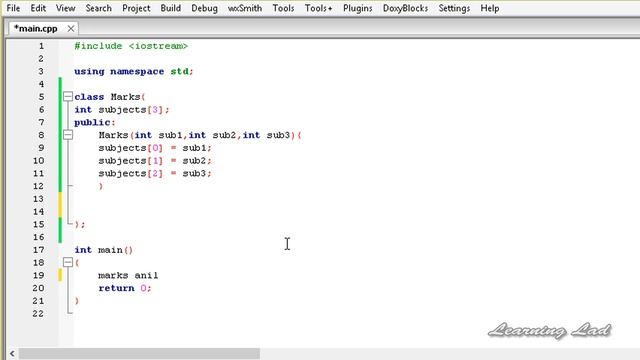Screen dimensions: 640x360
Task: Click line number 13 in the margin
Action: (x=38, y=199)
